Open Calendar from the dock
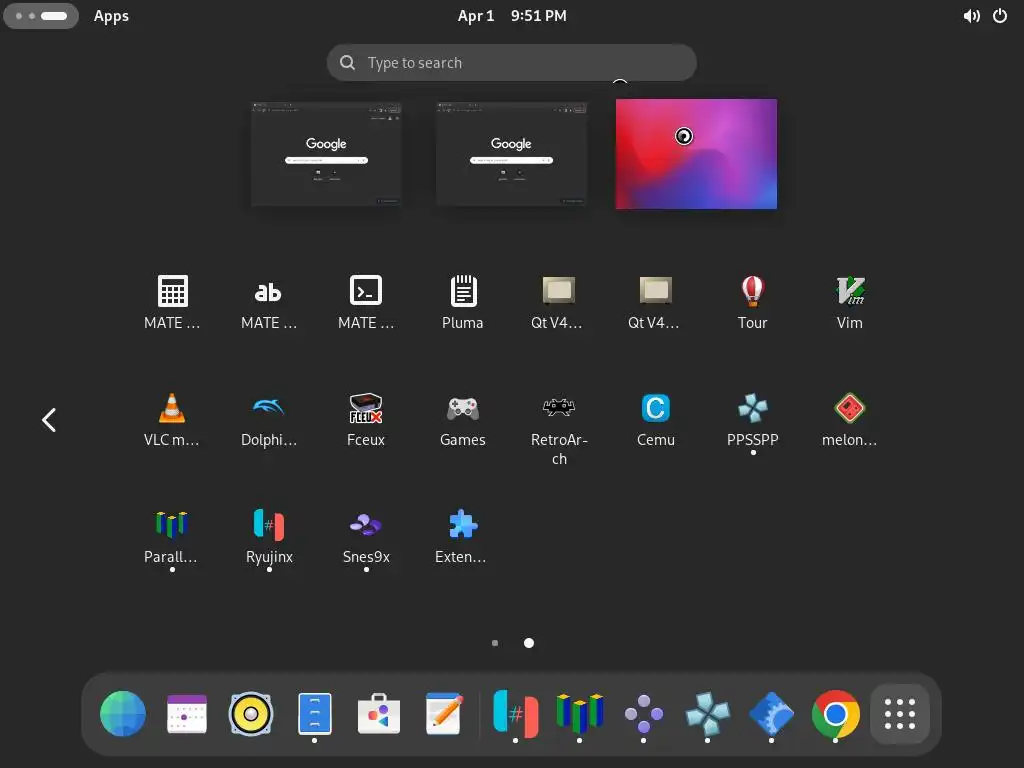This screenshot has width=1024, height=768. [x=187, y=713]
